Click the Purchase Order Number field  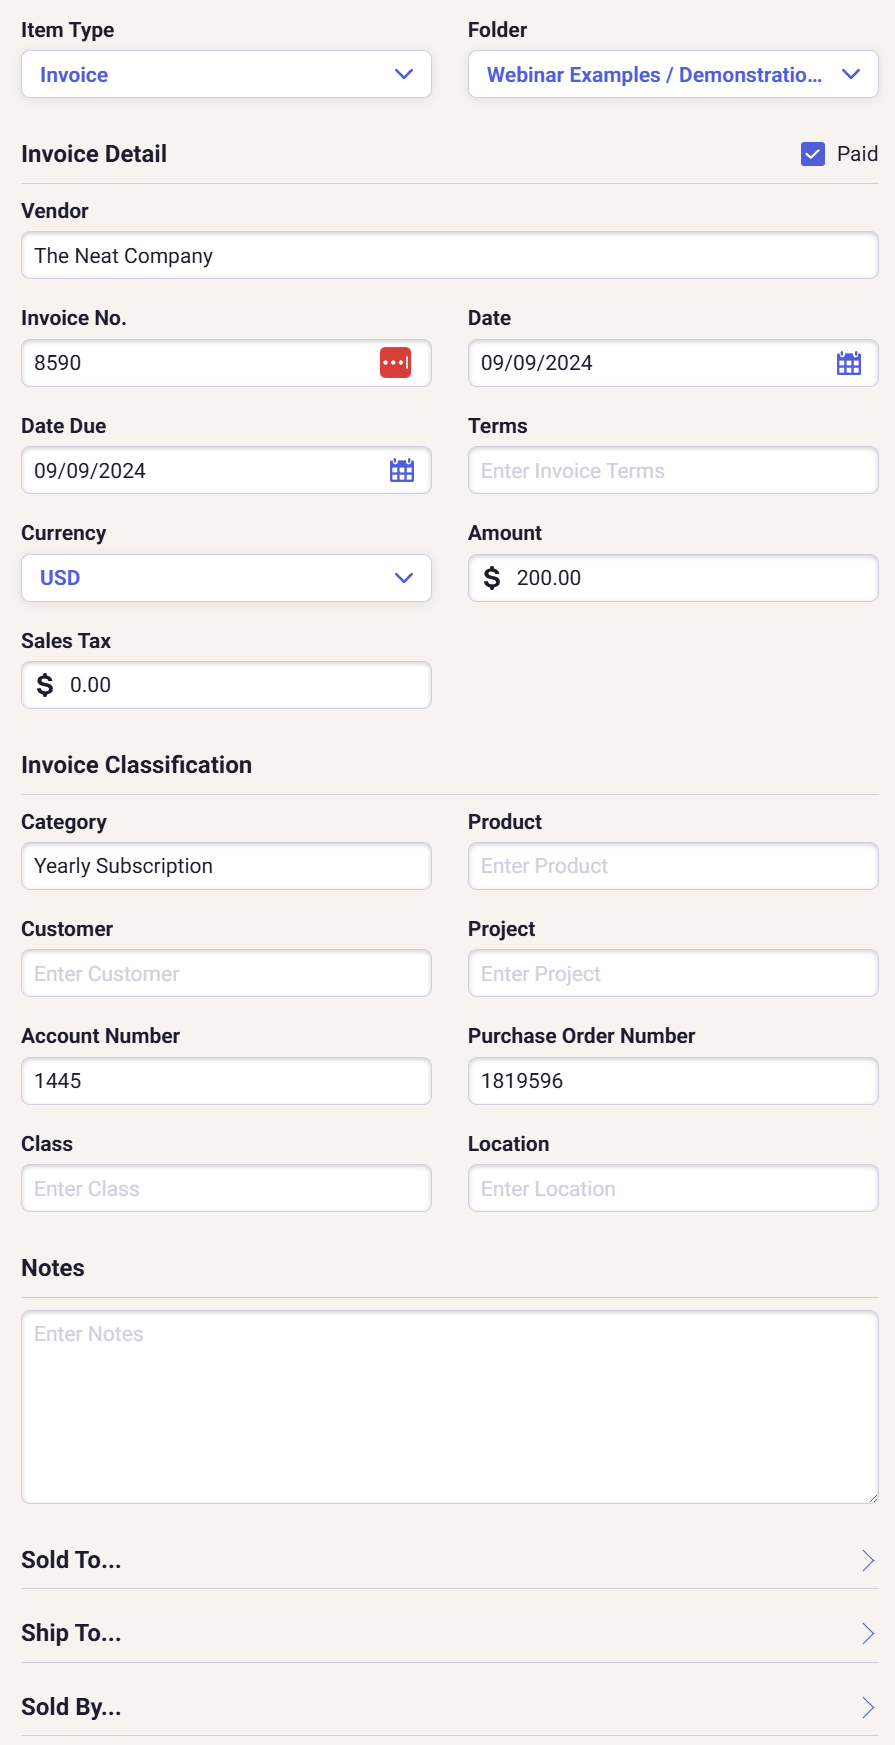click(x=673, y=1081)
